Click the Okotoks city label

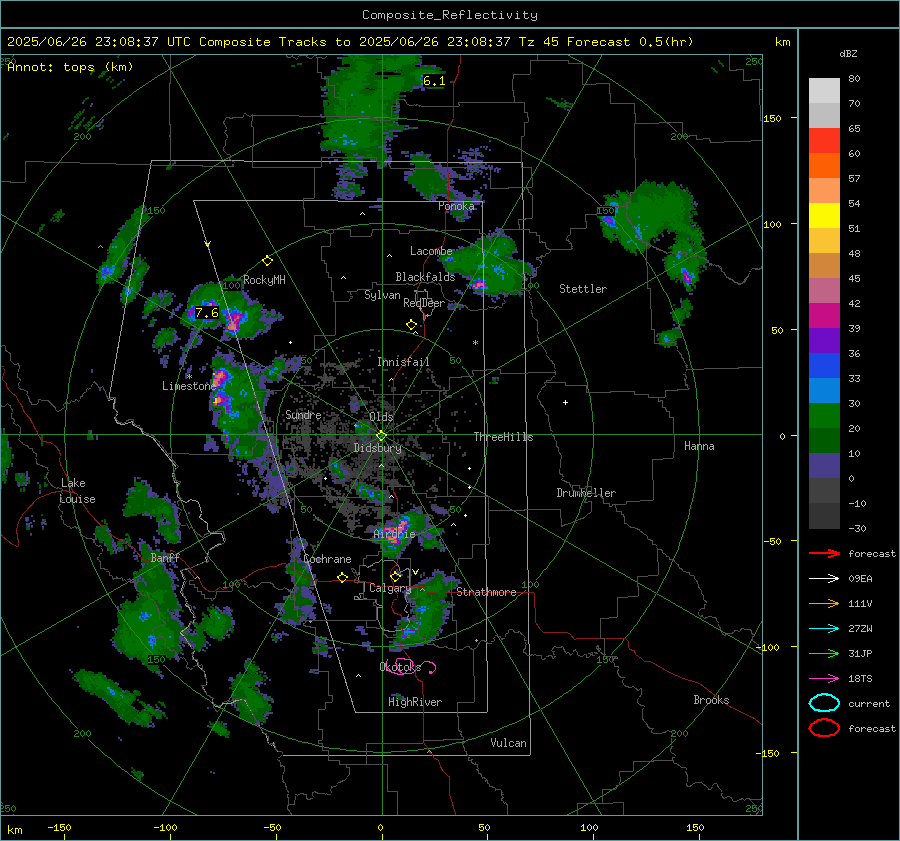[401, 667]
